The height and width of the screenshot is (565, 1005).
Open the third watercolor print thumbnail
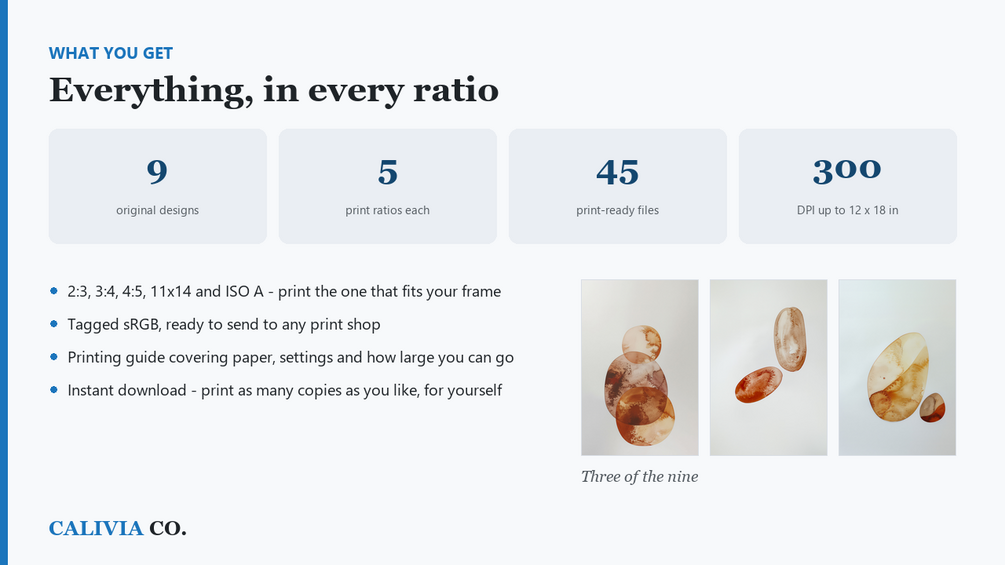tap(897, 367)
